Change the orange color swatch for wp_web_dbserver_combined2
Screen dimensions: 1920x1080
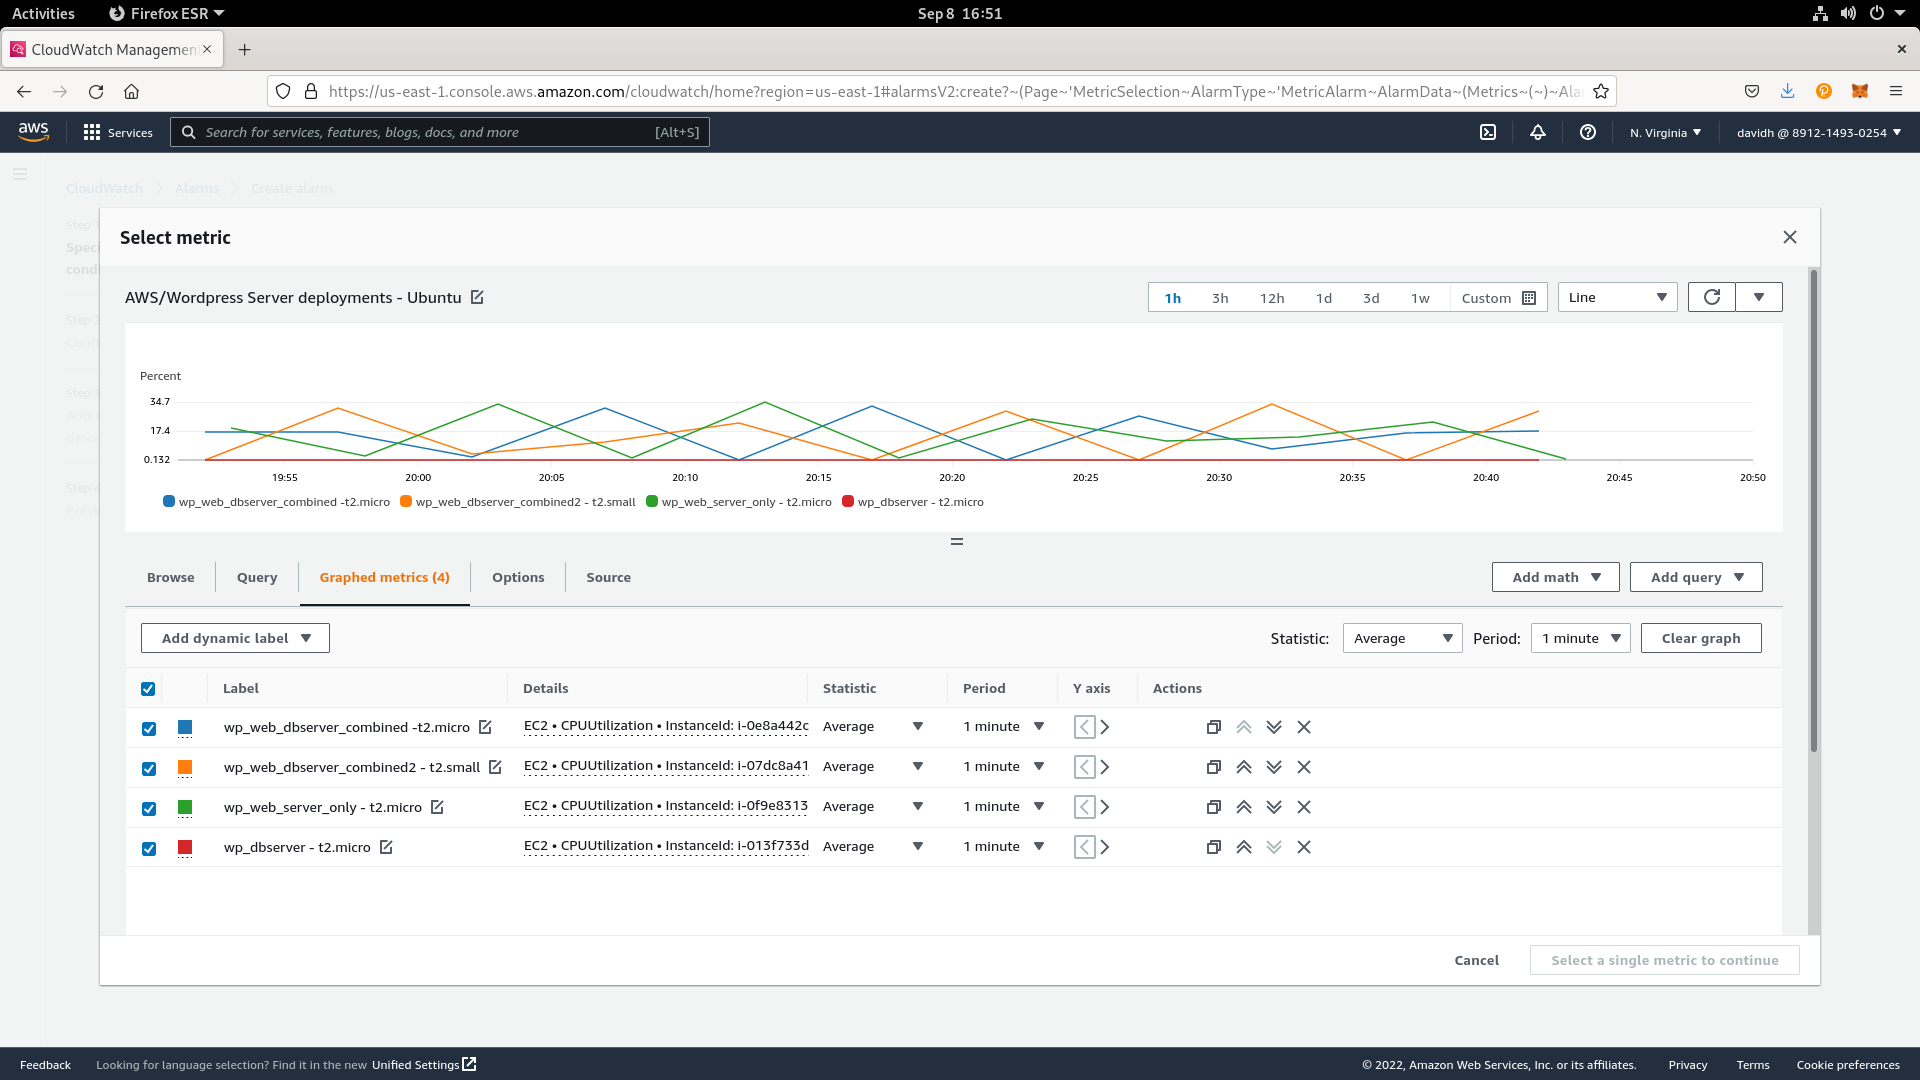pos(185,767)
